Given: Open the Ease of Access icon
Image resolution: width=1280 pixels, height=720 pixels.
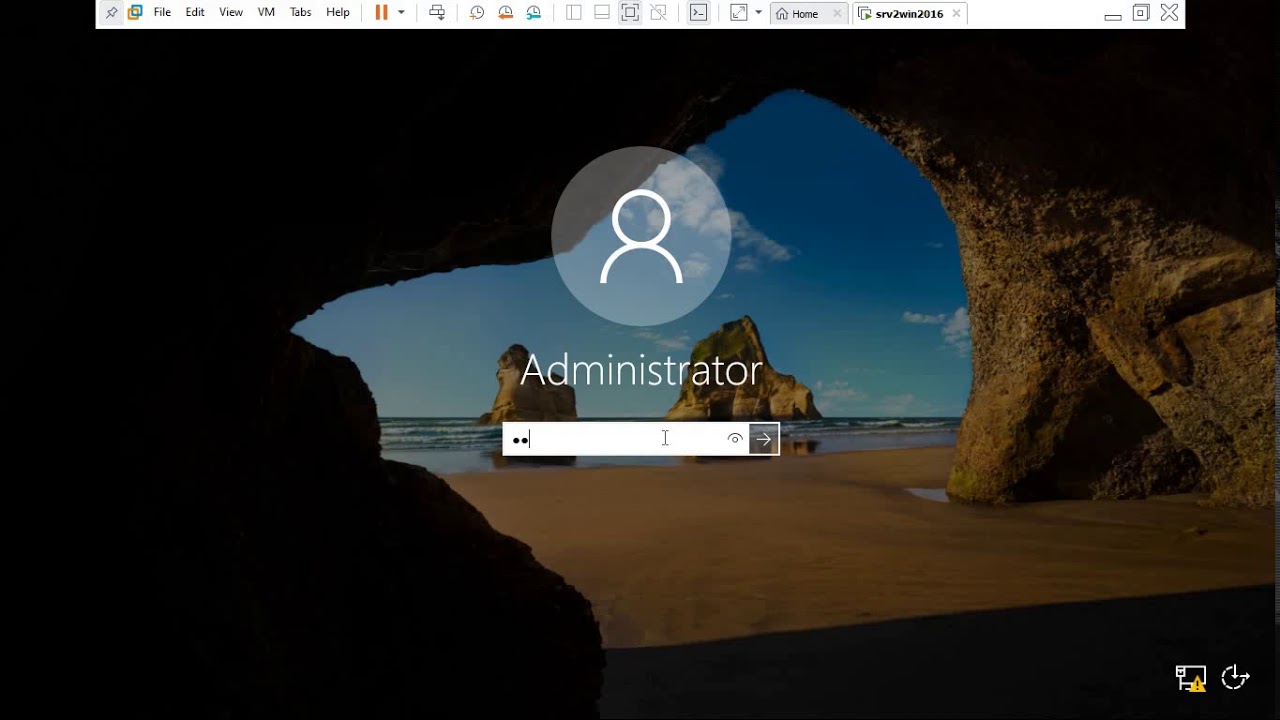Looking at the screenshot, I should 1236,677.
